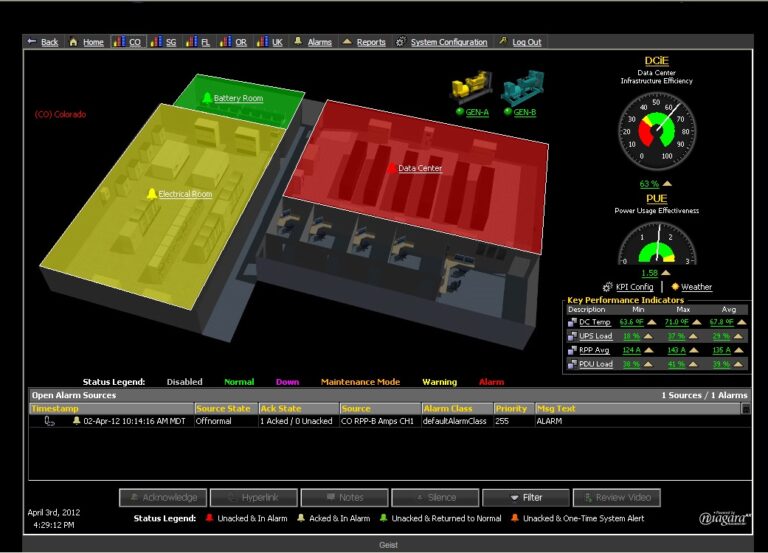Click the KPI Config gear icon
Screen dimensions: 768x553
[609, 287]
